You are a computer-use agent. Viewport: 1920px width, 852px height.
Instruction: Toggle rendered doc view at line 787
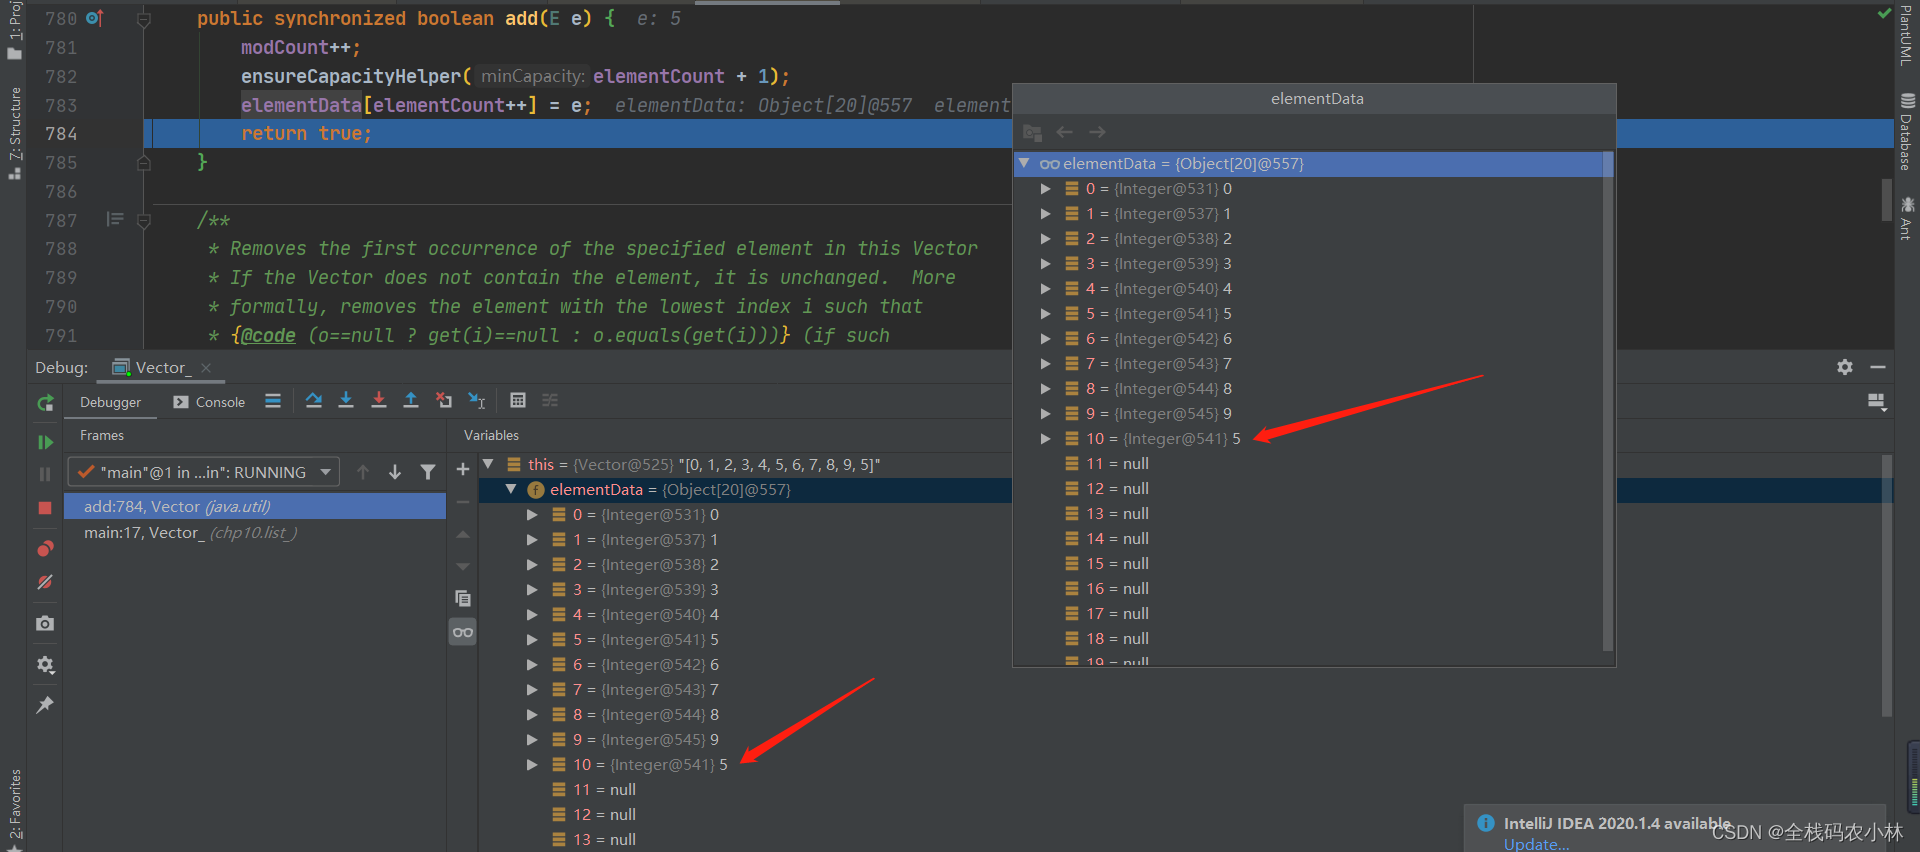coord(115,219)
